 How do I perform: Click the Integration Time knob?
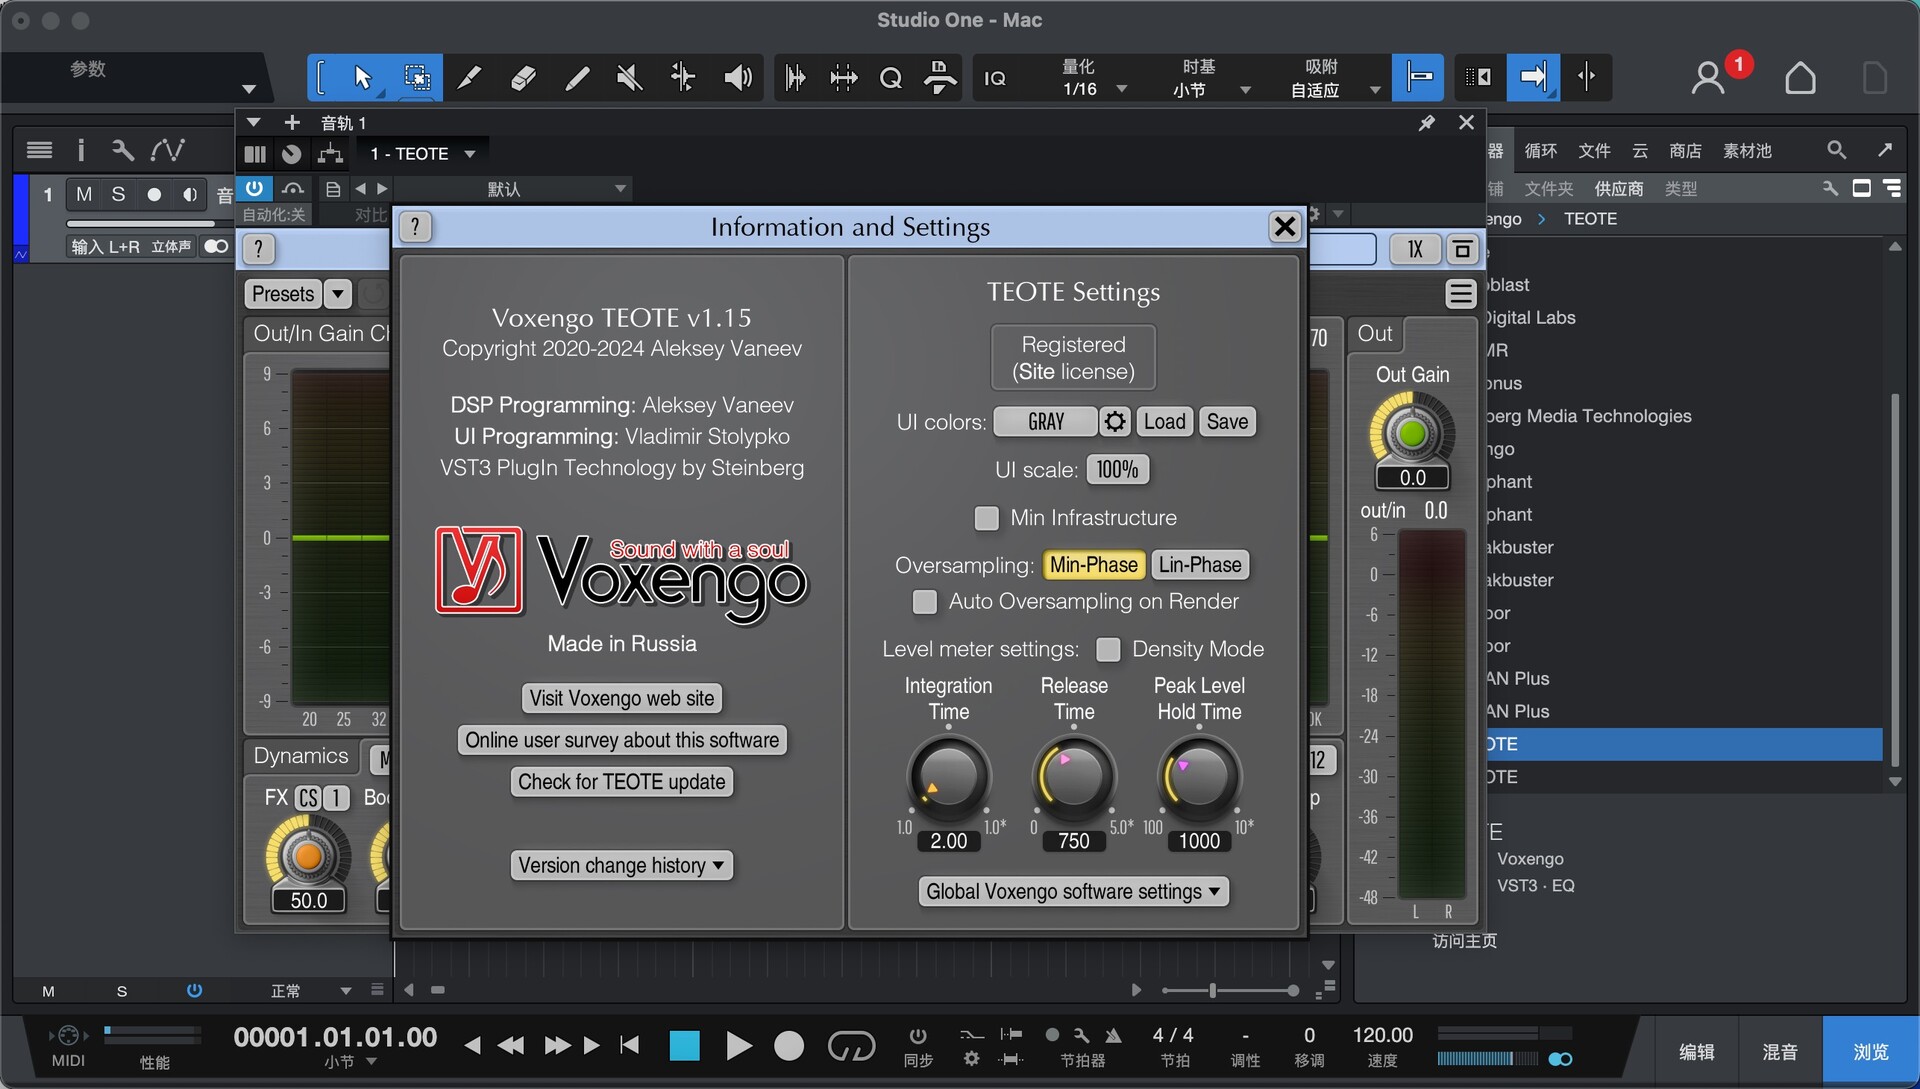(x=948, y=776)
